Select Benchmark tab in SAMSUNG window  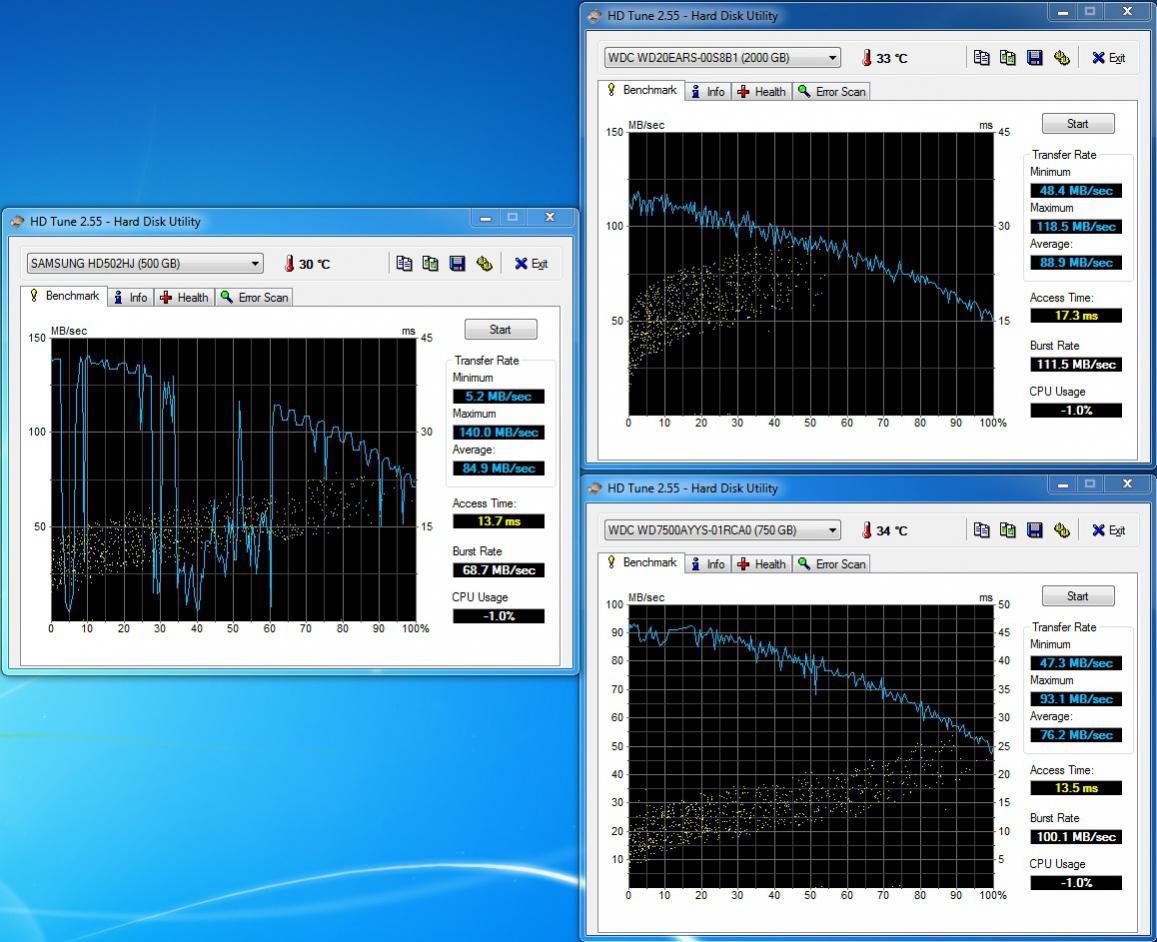click(64, 296)
